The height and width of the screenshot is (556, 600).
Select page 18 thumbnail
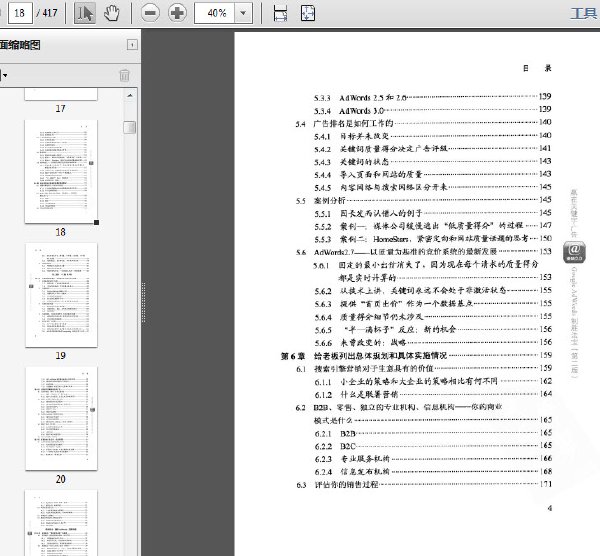tap(61, 171)
